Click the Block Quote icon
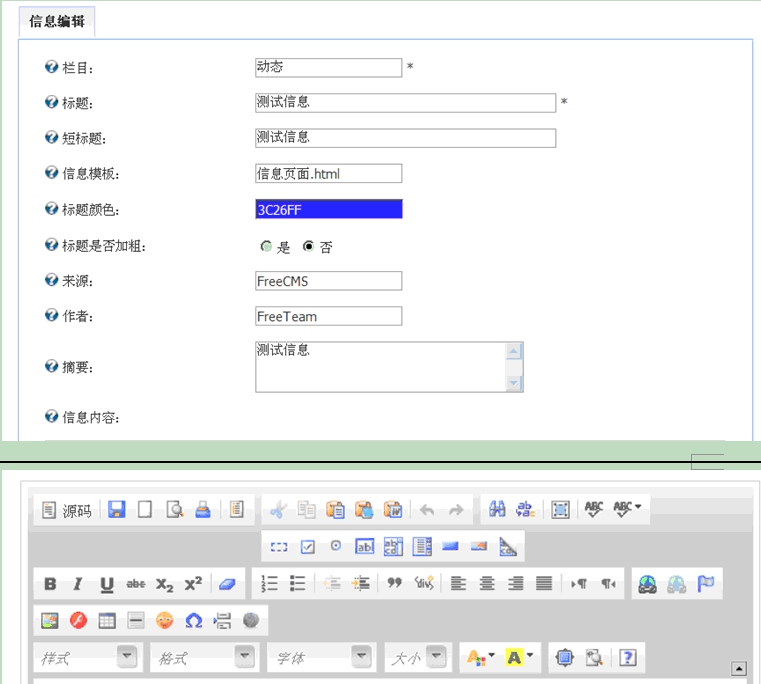761x684 pixels. click(395, 583)
